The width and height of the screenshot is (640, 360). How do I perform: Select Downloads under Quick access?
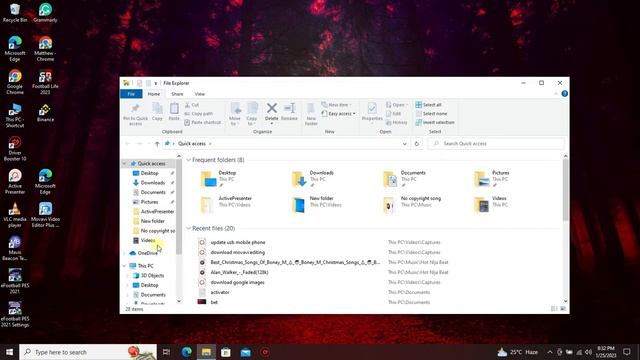pos(153,183)
